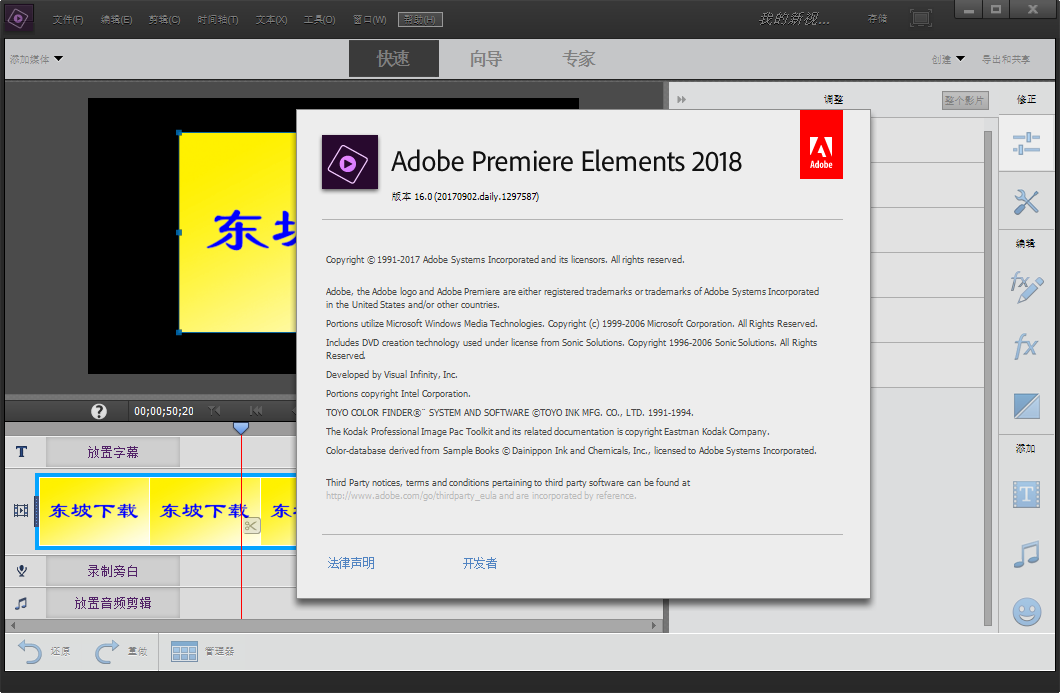Click the 开发者 link in about dialog

pos(479,562)
